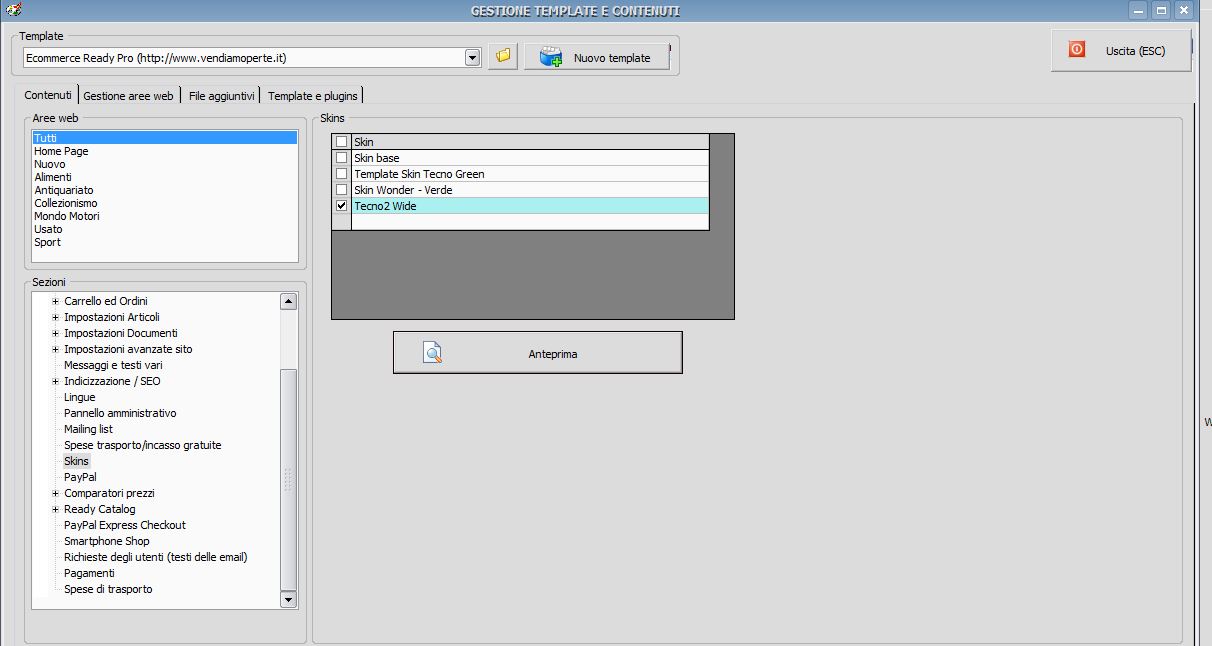1212x646 pixels.
Task: Toggle the Skin header checkbox
Action: [x=342, y=142]
